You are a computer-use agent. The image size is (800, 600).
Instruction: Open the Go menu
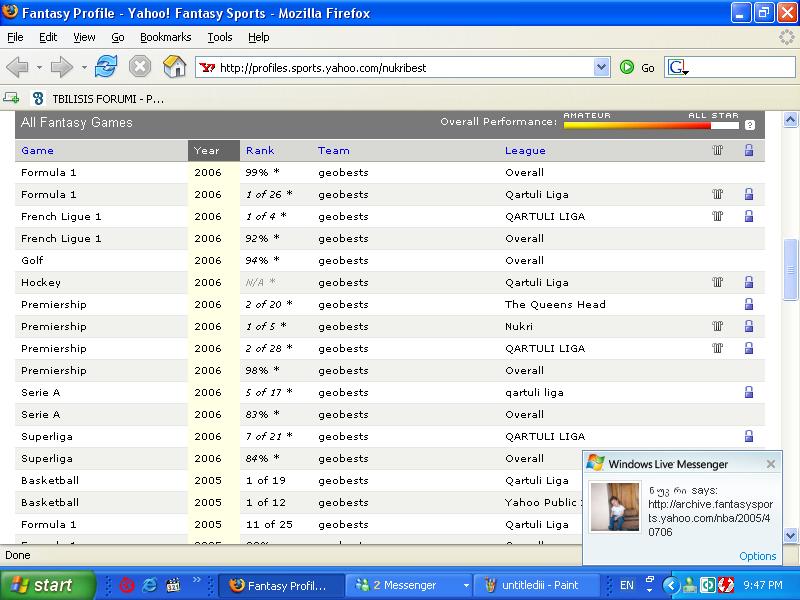coord(118,37)
